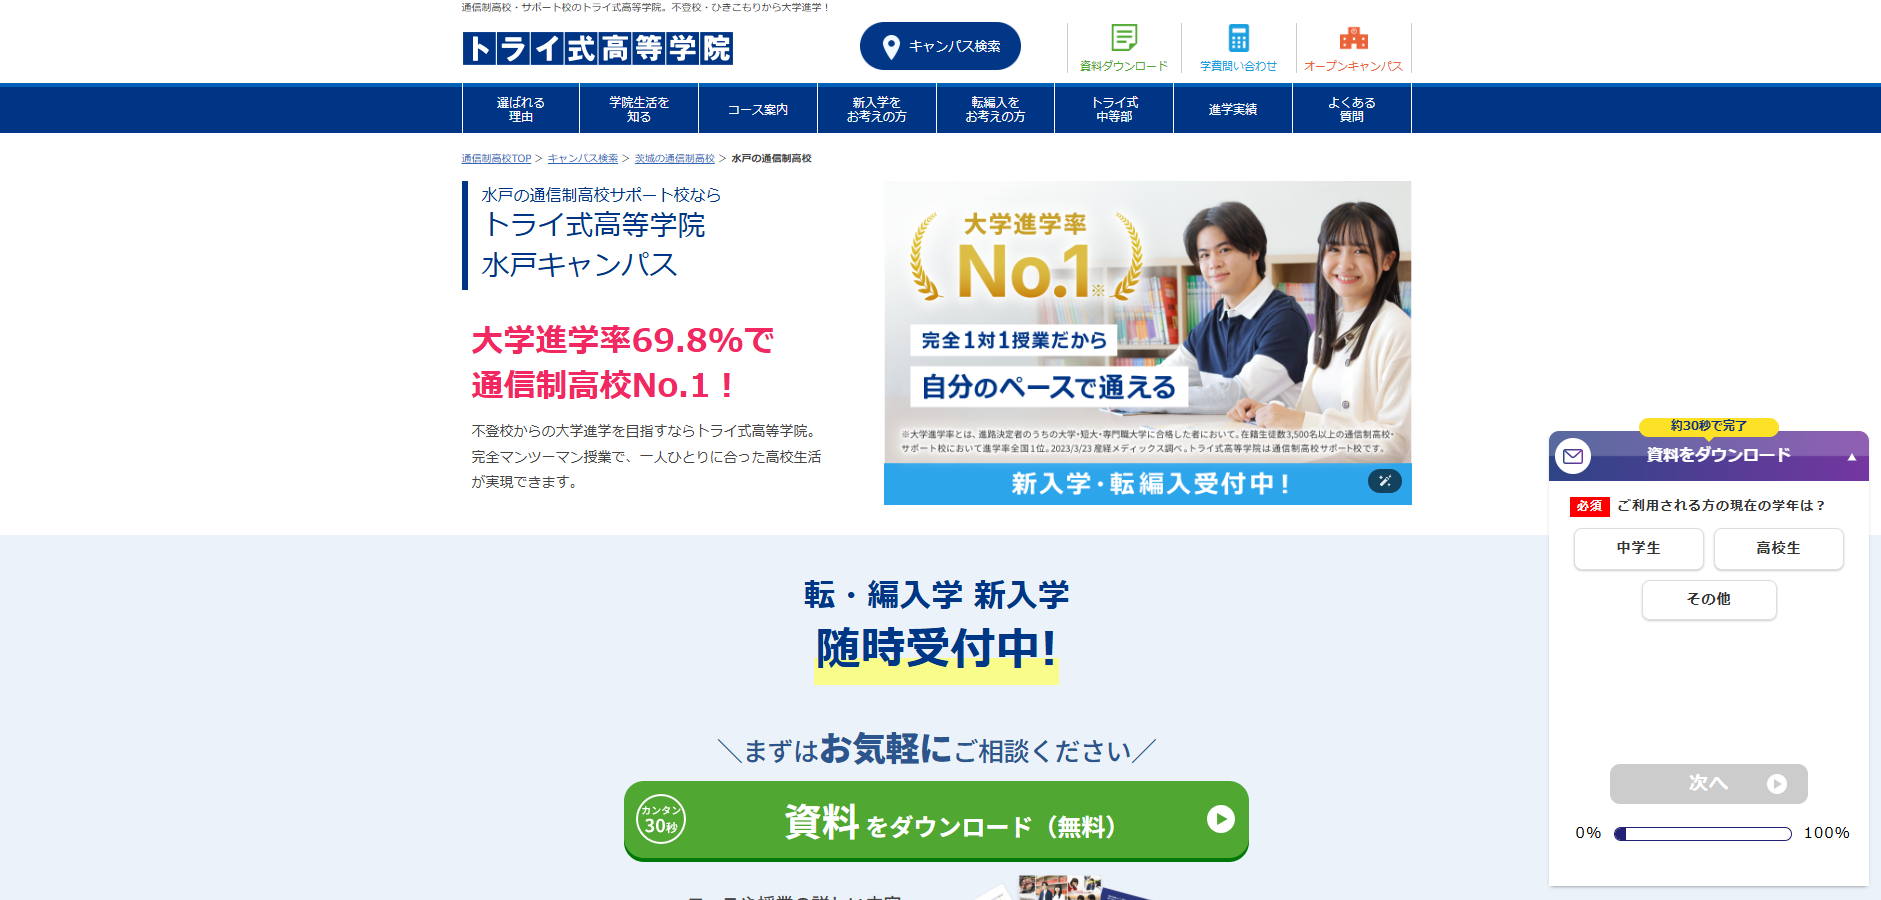Open the コース案内 menu

tap(757, 109)
